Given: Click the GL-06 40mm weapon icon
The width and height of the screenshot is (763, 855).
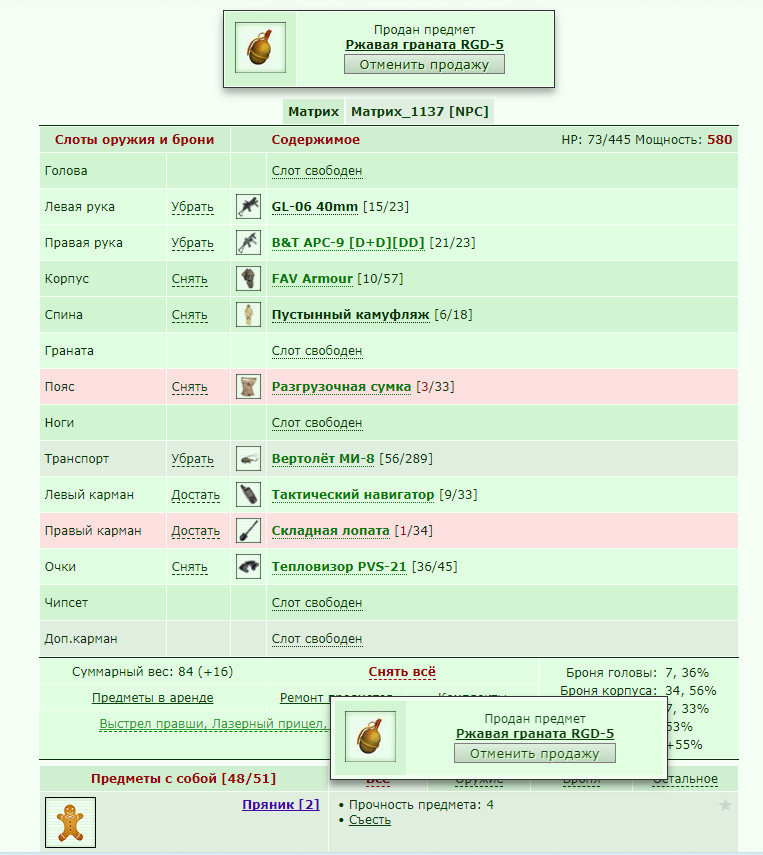Looking at the screenshot, I should click(248, 207).
